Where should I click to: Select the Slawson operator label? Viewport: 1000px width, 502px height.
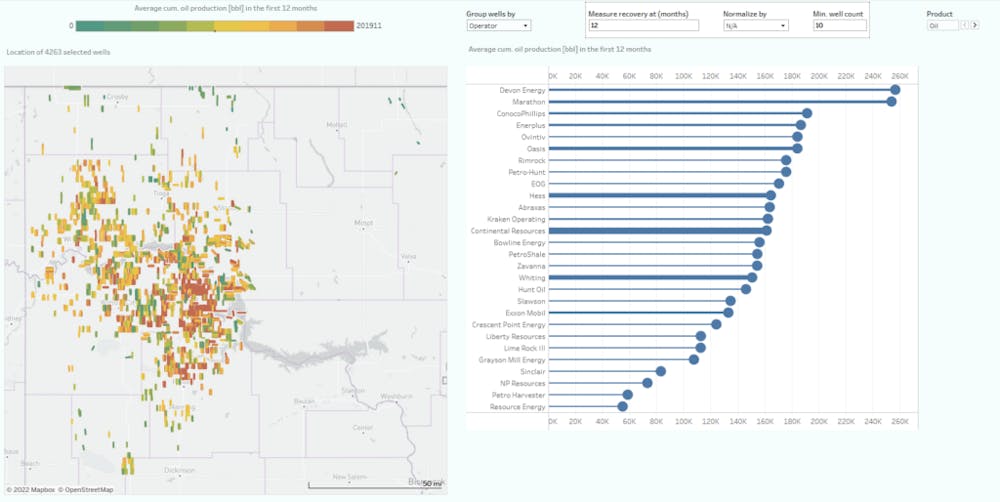[x=531, y=301]
